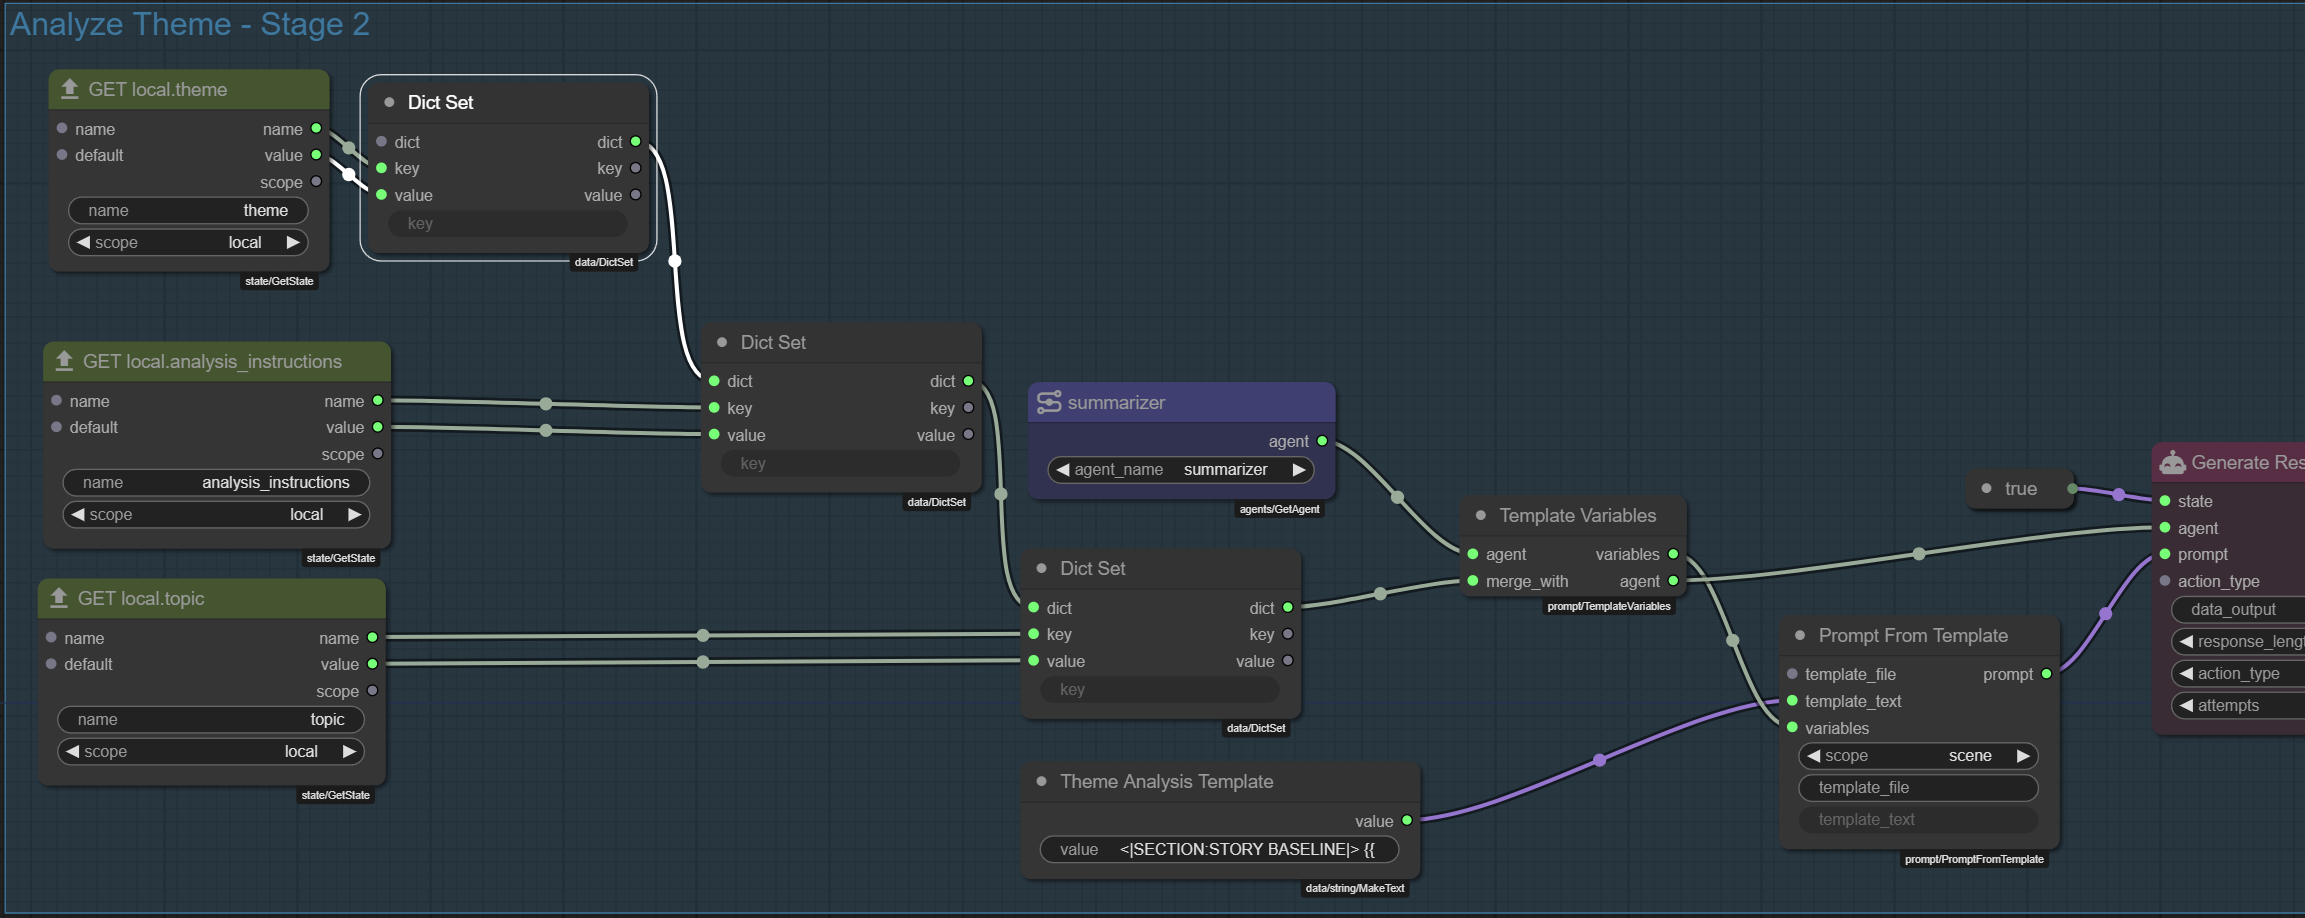
Task: Click the output port of the true node
Action: (2072, 488)
